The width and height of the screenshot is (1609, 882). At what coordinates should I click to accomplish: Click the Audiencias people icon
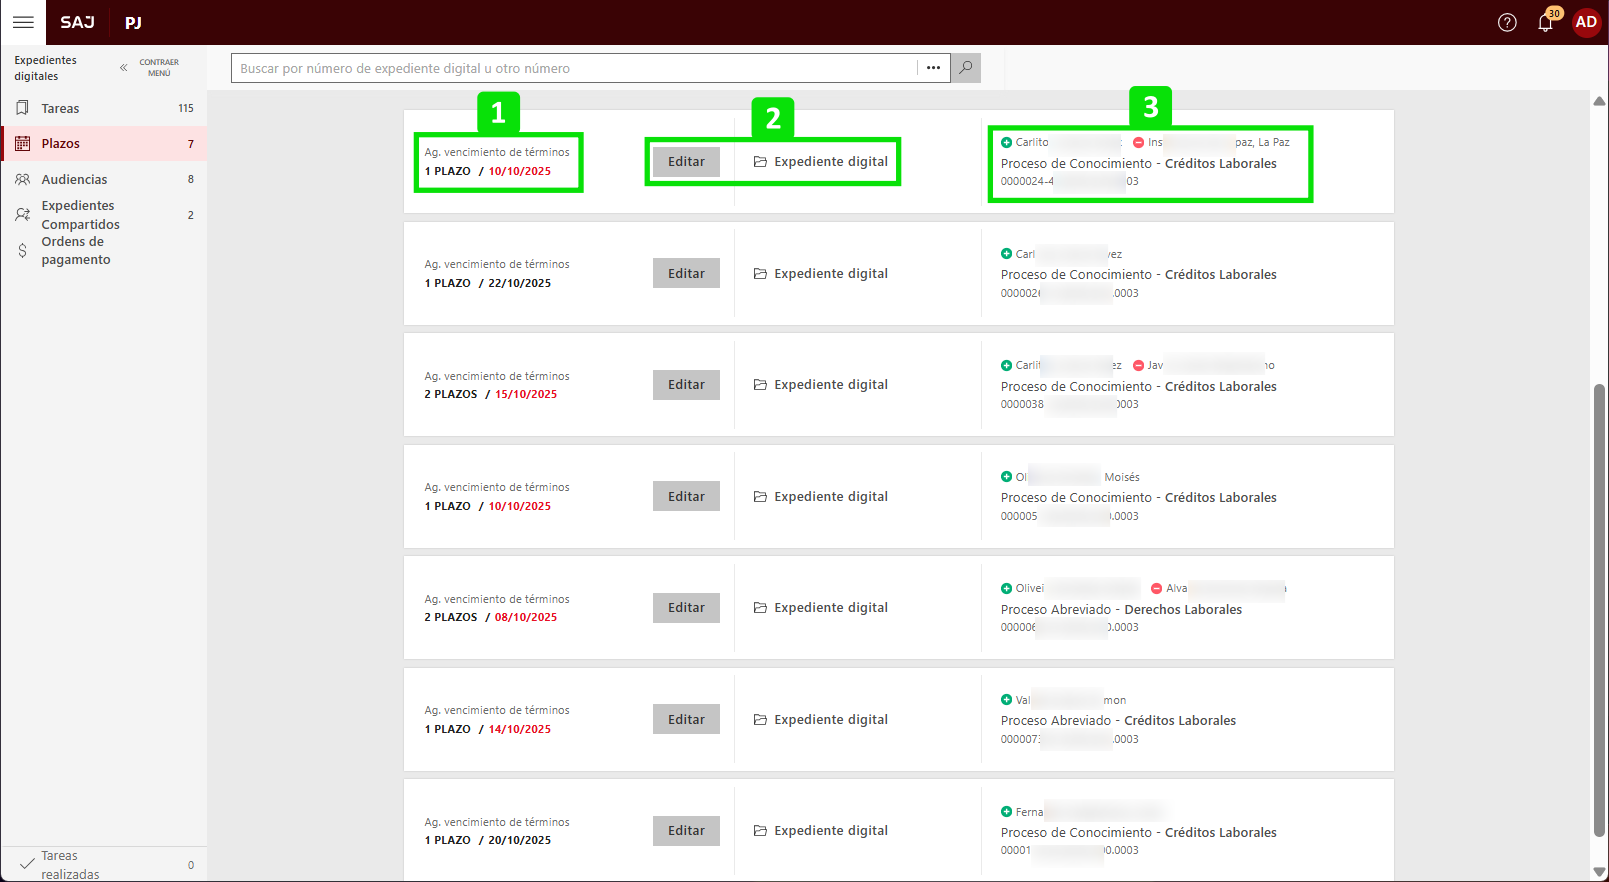(x=23, y=180)
